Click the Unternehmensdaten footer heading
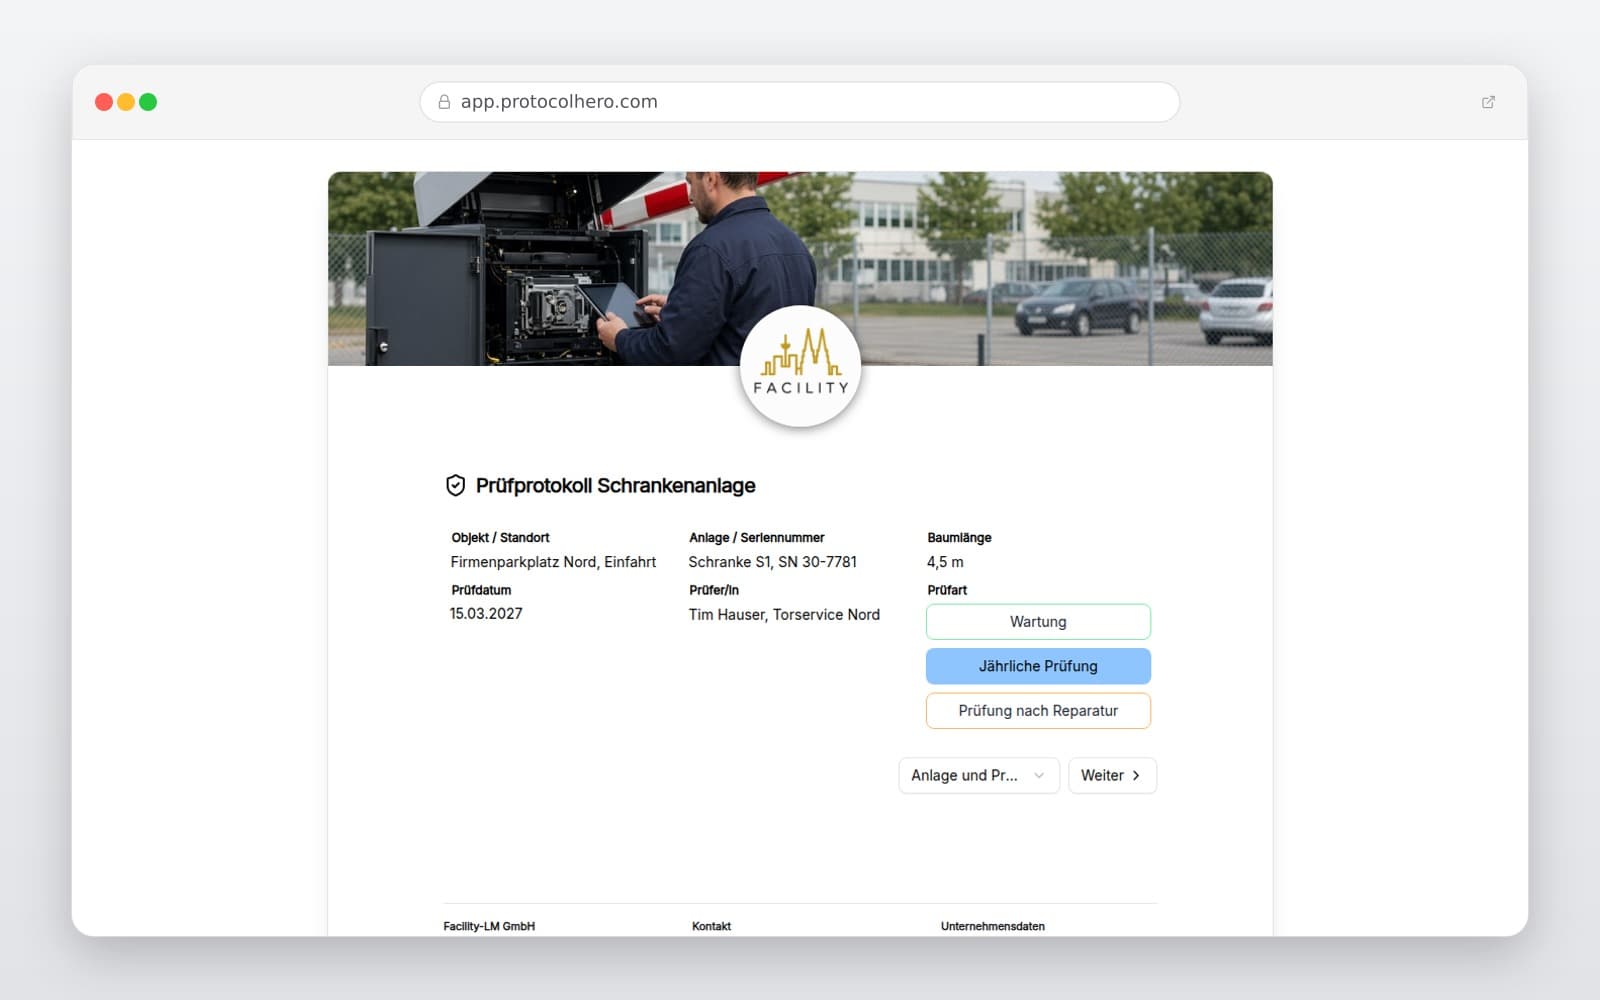 pyautogui.click(x=993, y=927)
